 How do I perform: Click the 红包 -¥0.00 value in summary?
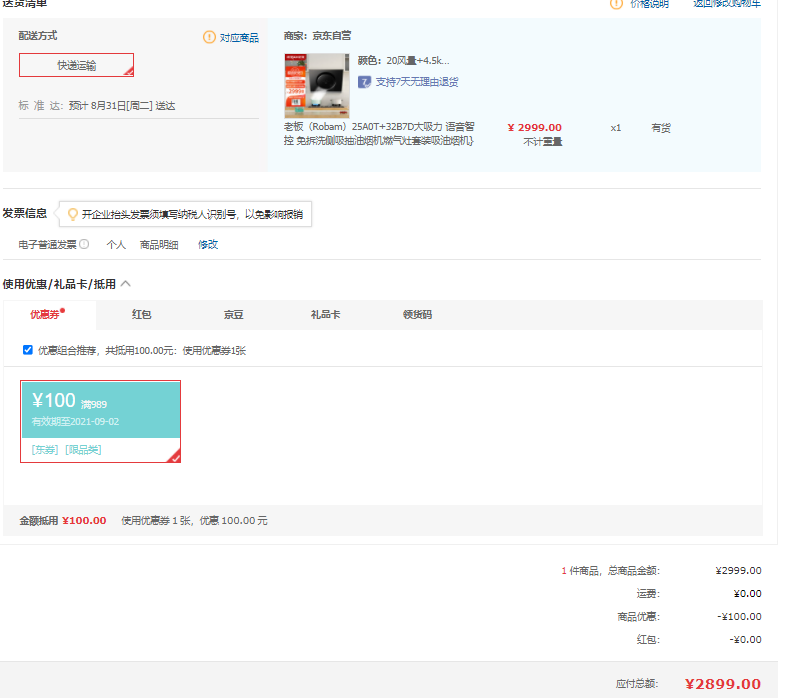point(745,639)
